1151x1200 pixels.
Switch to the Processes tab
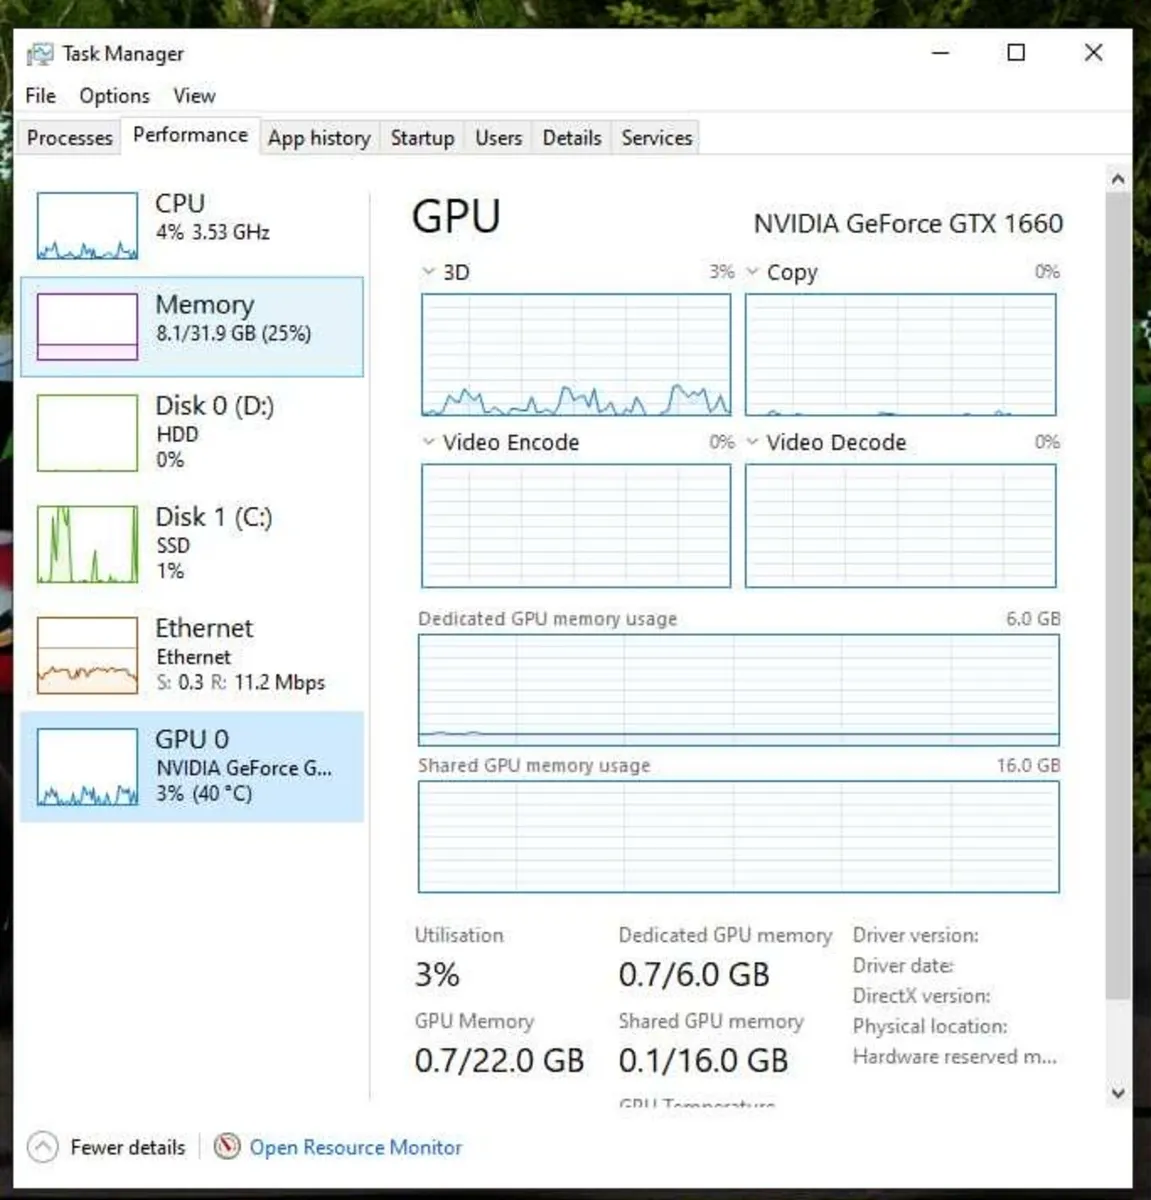click(x=69, y=138)
